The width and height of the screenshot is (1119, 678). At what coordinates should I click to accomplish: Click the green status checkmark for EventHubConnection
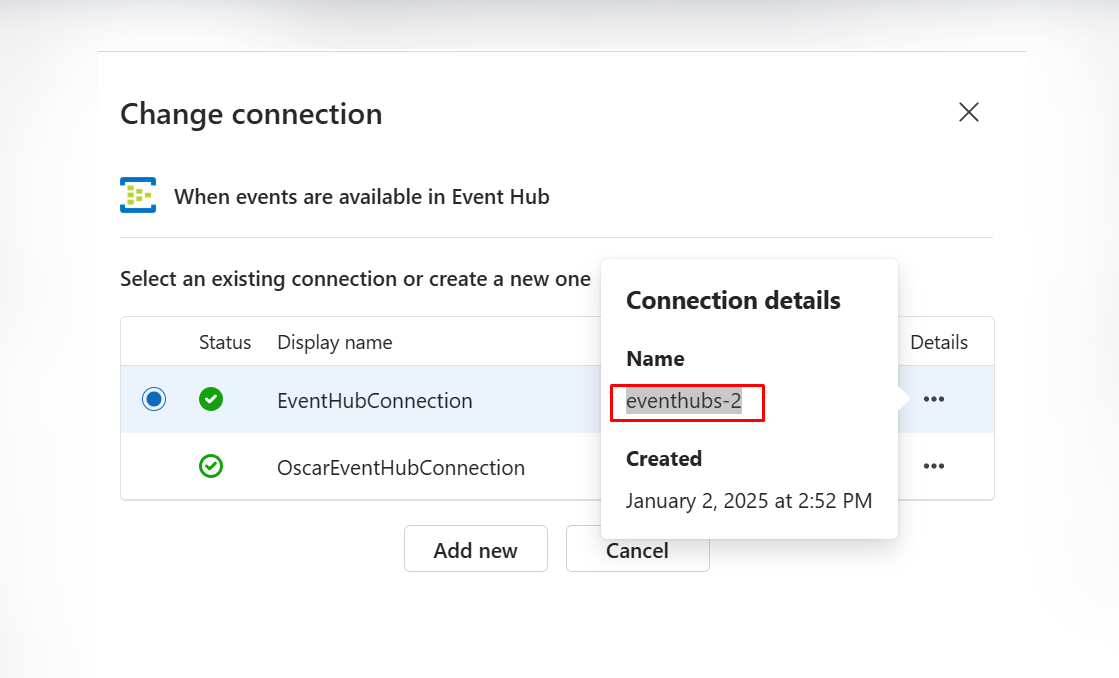point(211,400)
